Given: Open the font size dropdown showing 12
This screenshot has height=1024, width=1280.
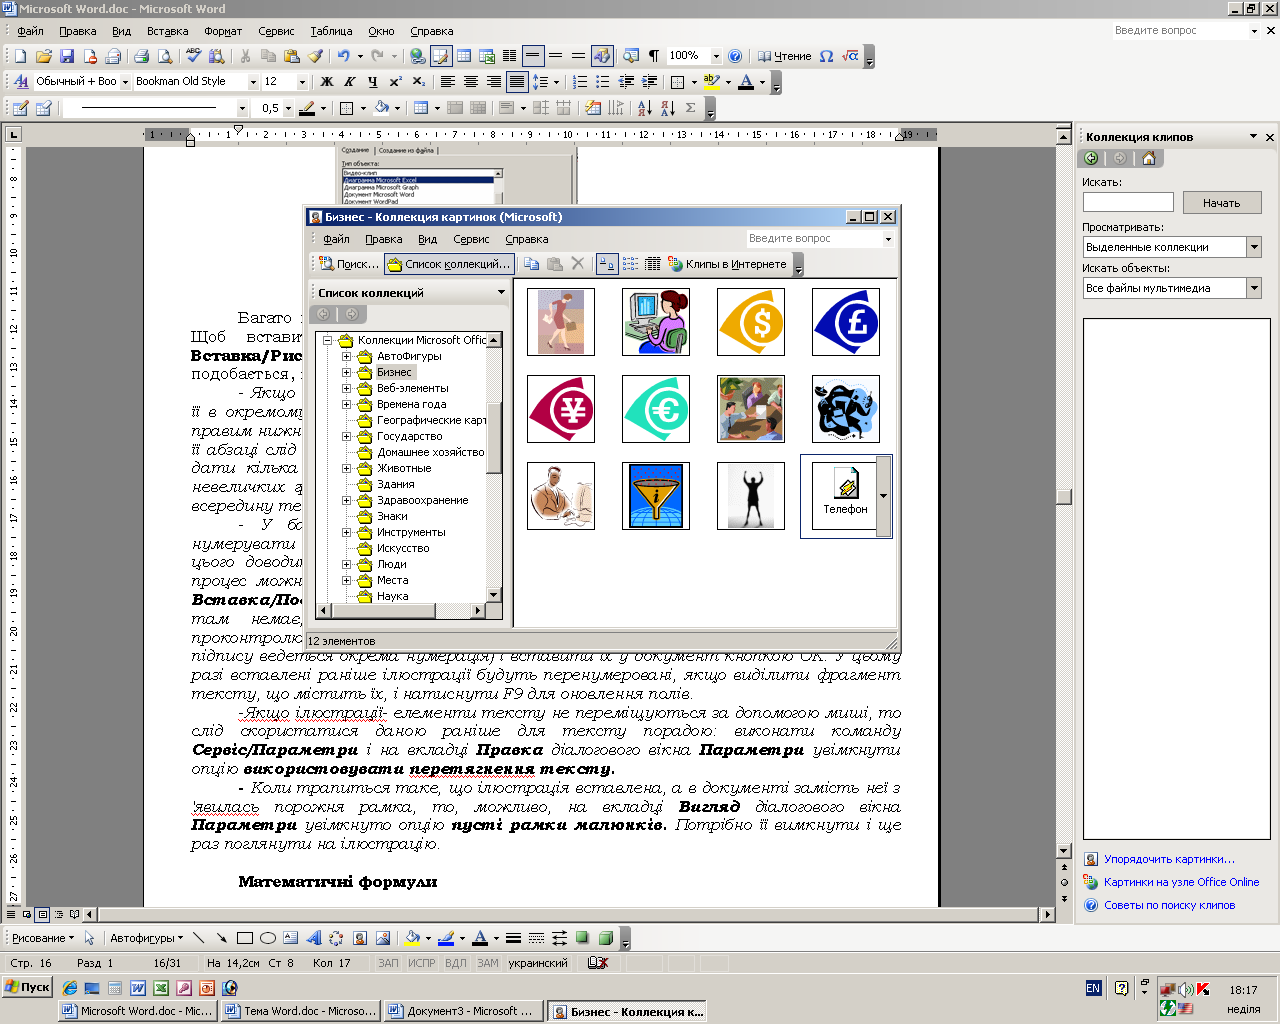Looking at the screenshot, I should coord(302,82).
